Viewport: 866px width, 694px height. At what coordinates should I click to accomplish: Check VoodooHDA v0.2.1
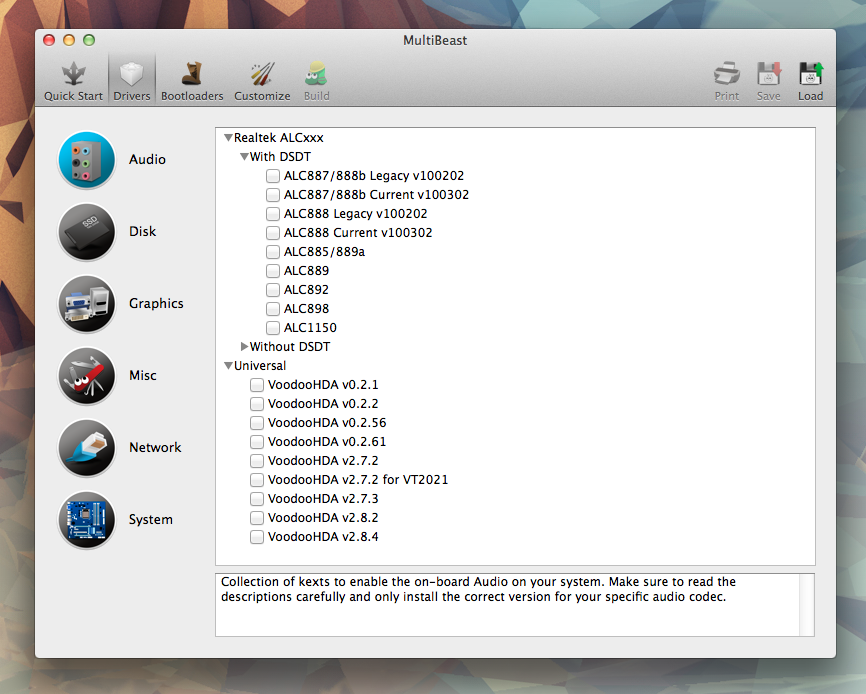257,385
